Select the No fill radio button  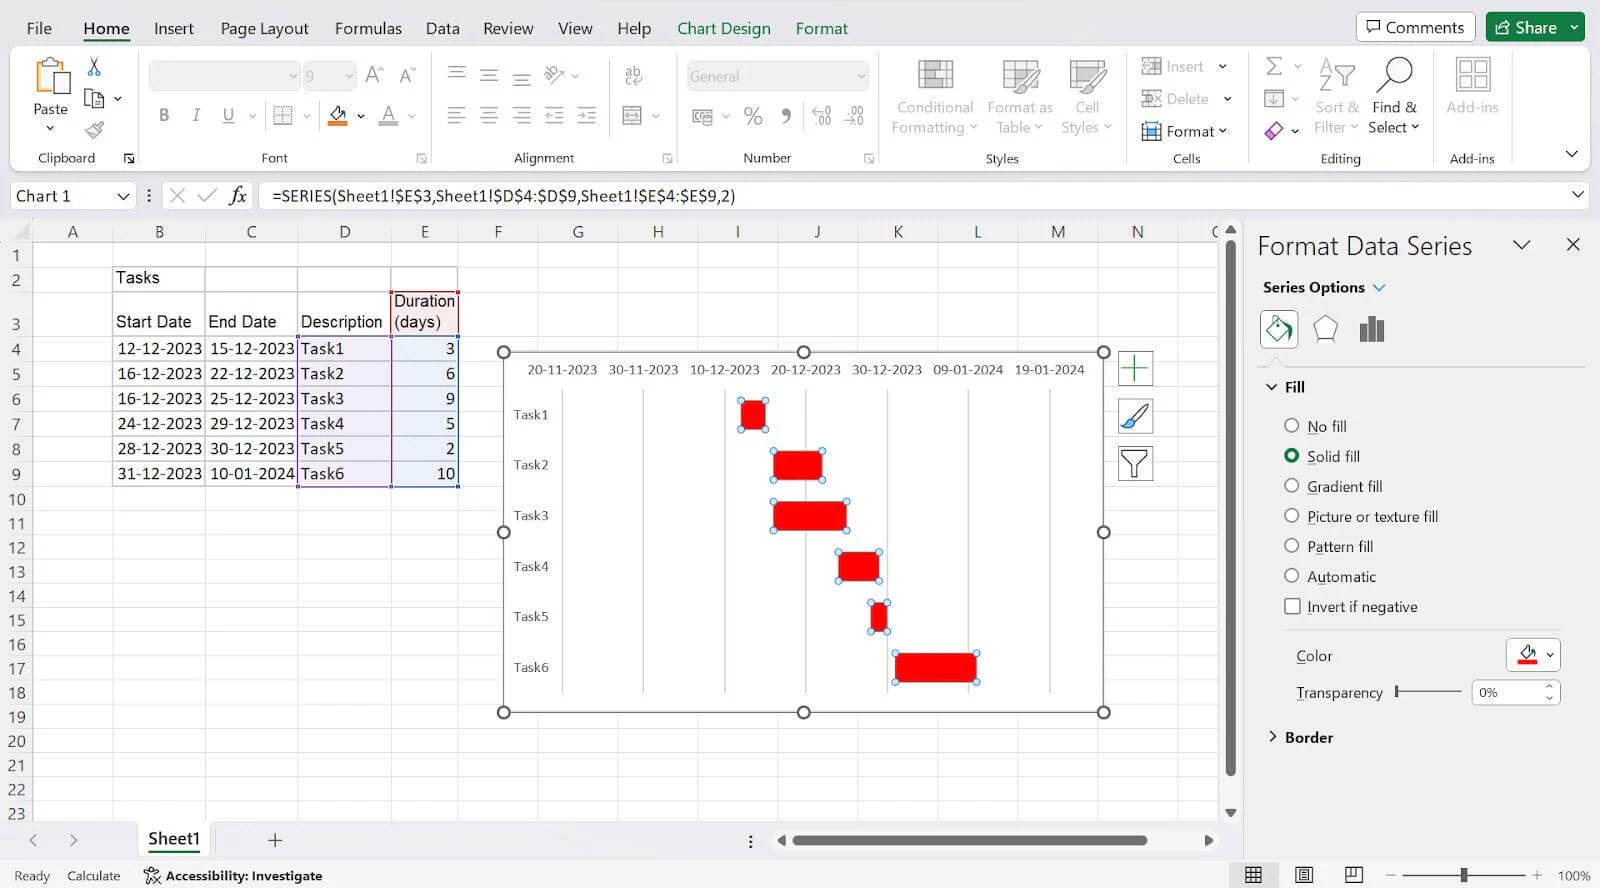click(1292, 426)
